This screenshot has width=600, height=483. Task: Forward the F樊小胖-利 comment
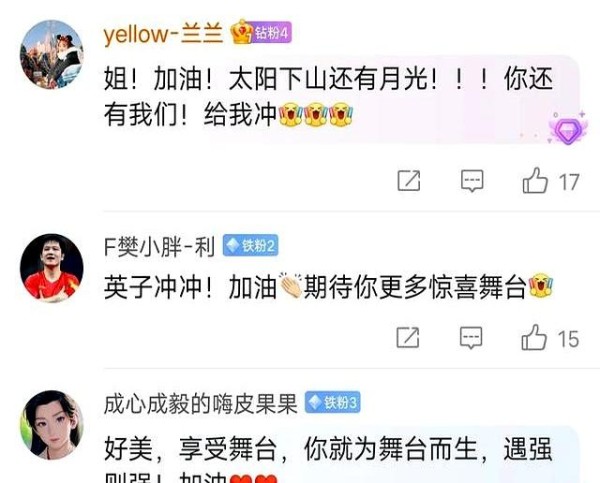408,338
